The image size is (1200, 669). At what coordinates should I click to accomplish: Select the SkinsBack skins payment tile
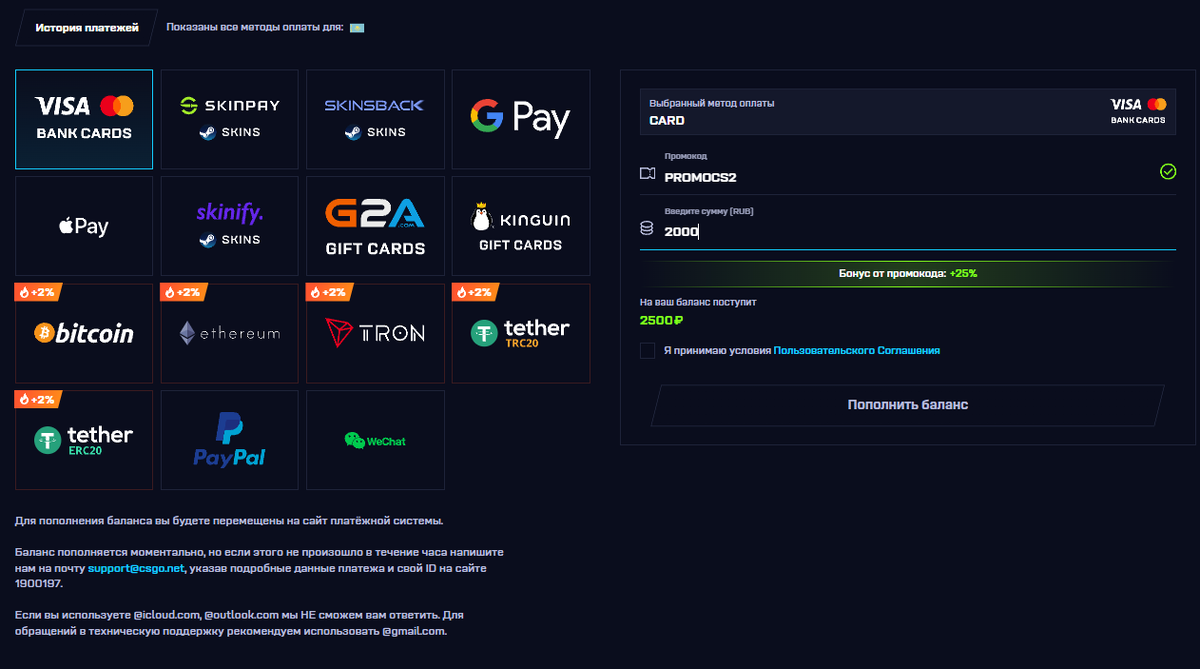(375, 119)
